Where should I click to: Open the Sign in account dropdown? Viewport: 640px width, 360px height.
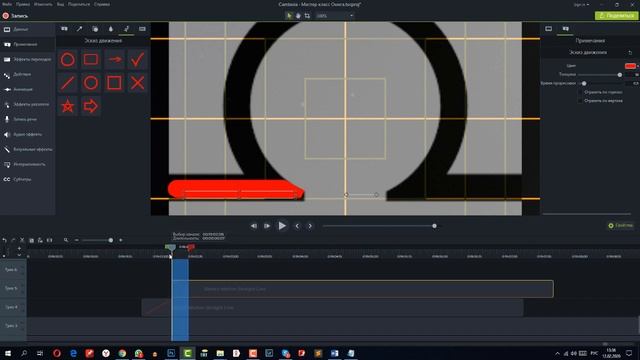tap(581, 4)
